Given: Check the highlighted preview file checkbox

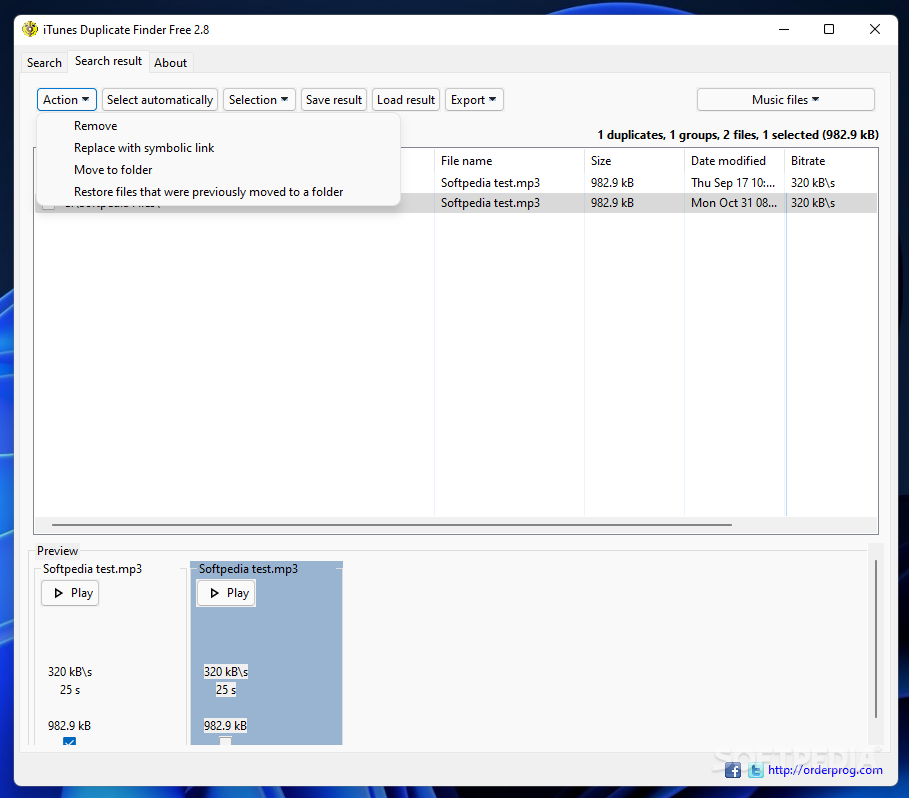Looking at the screenshot, I should [x=226, y=741].
